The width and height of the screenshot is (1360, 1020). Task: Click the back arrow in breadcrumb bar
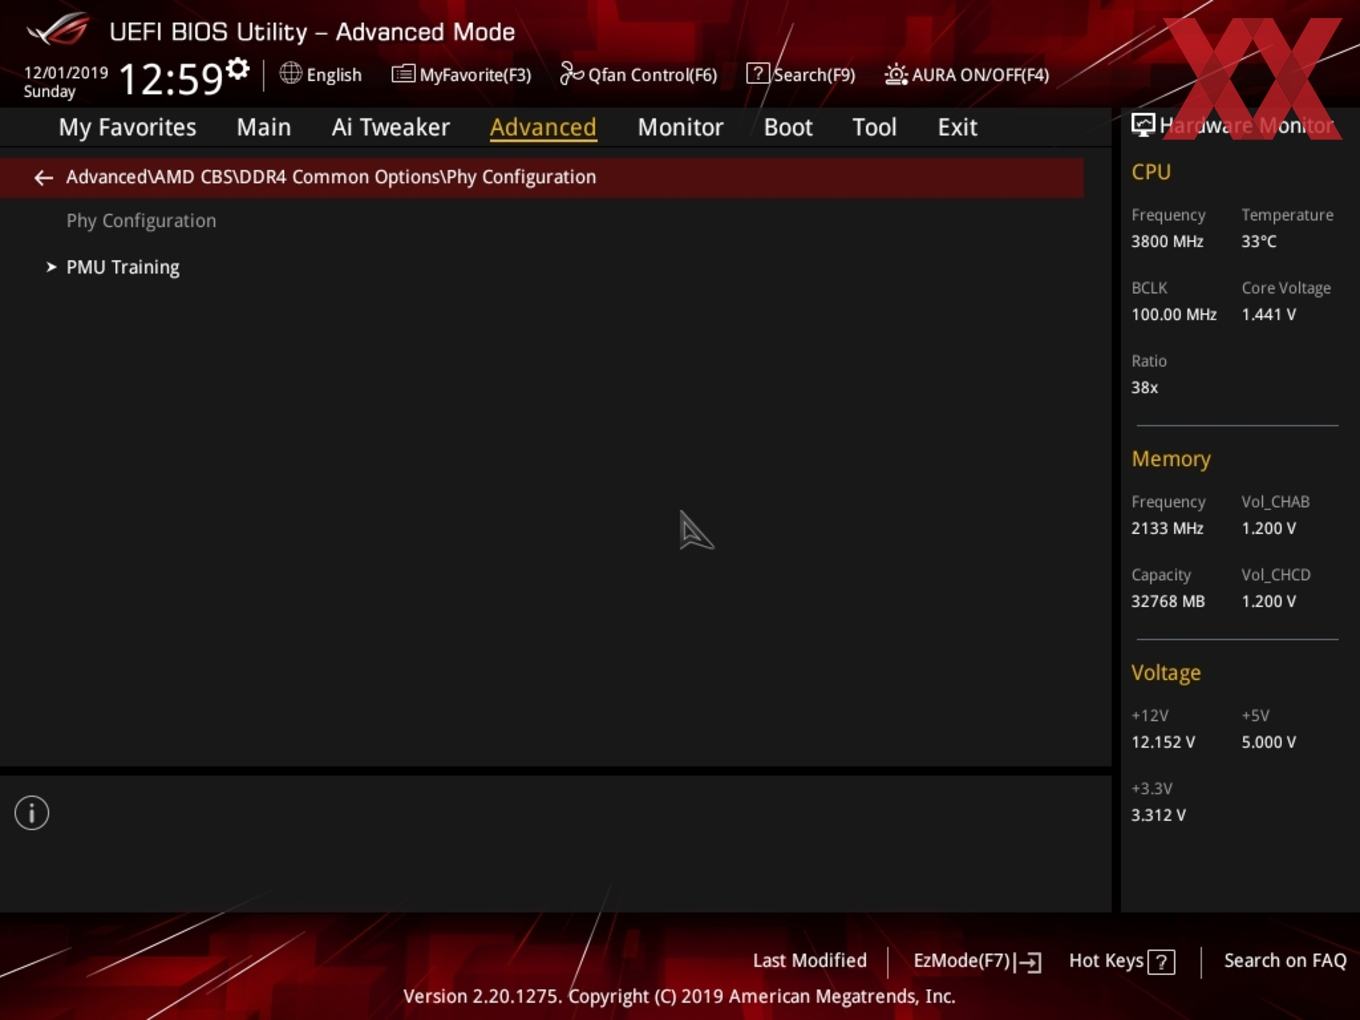(43, 177)
